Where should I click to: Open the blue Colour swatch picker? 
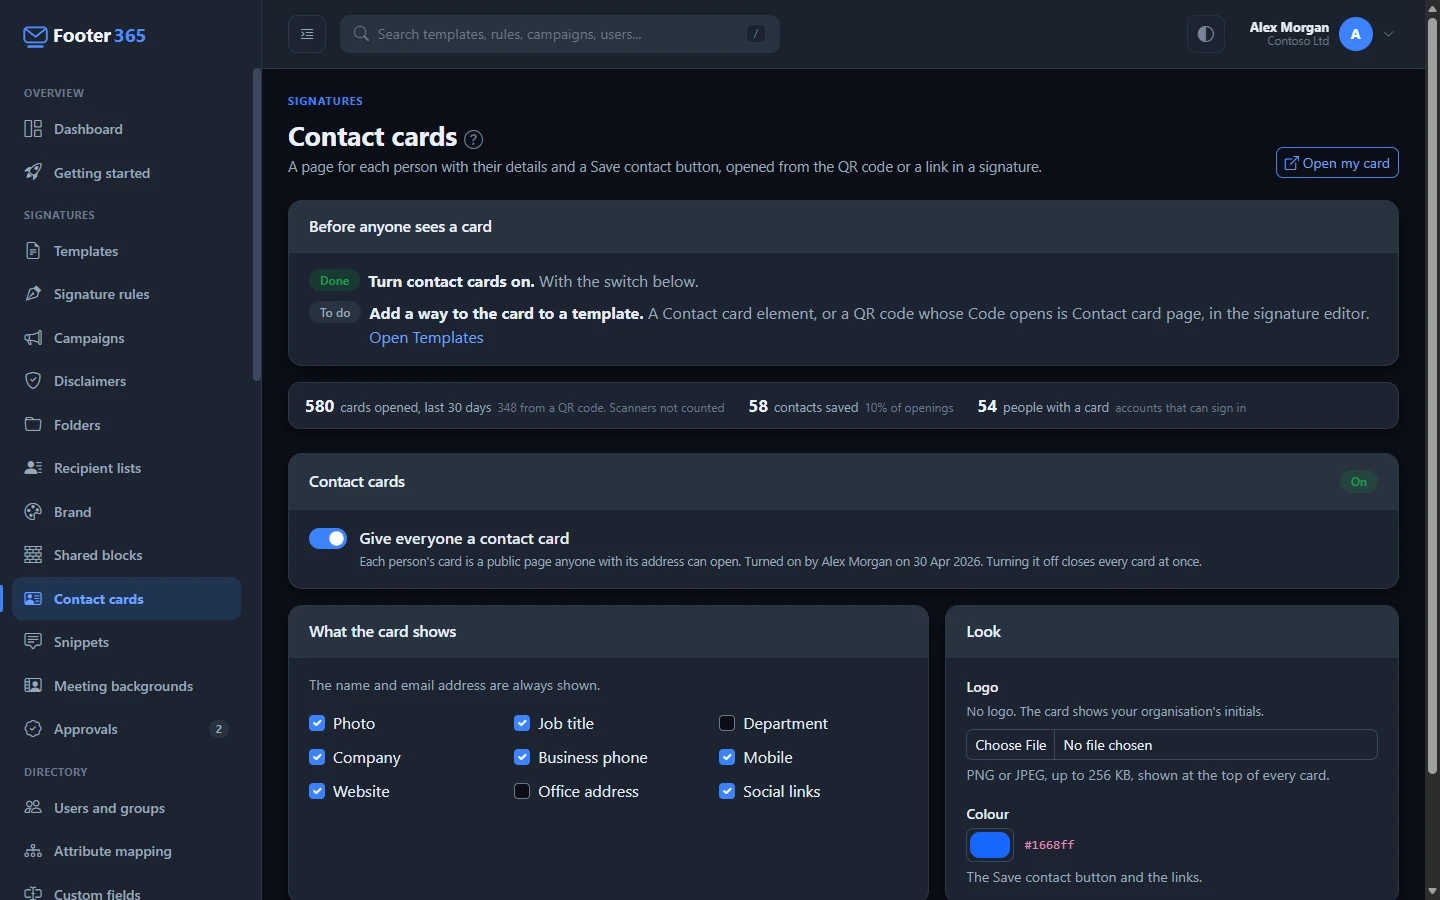click(x=990, y=845)
